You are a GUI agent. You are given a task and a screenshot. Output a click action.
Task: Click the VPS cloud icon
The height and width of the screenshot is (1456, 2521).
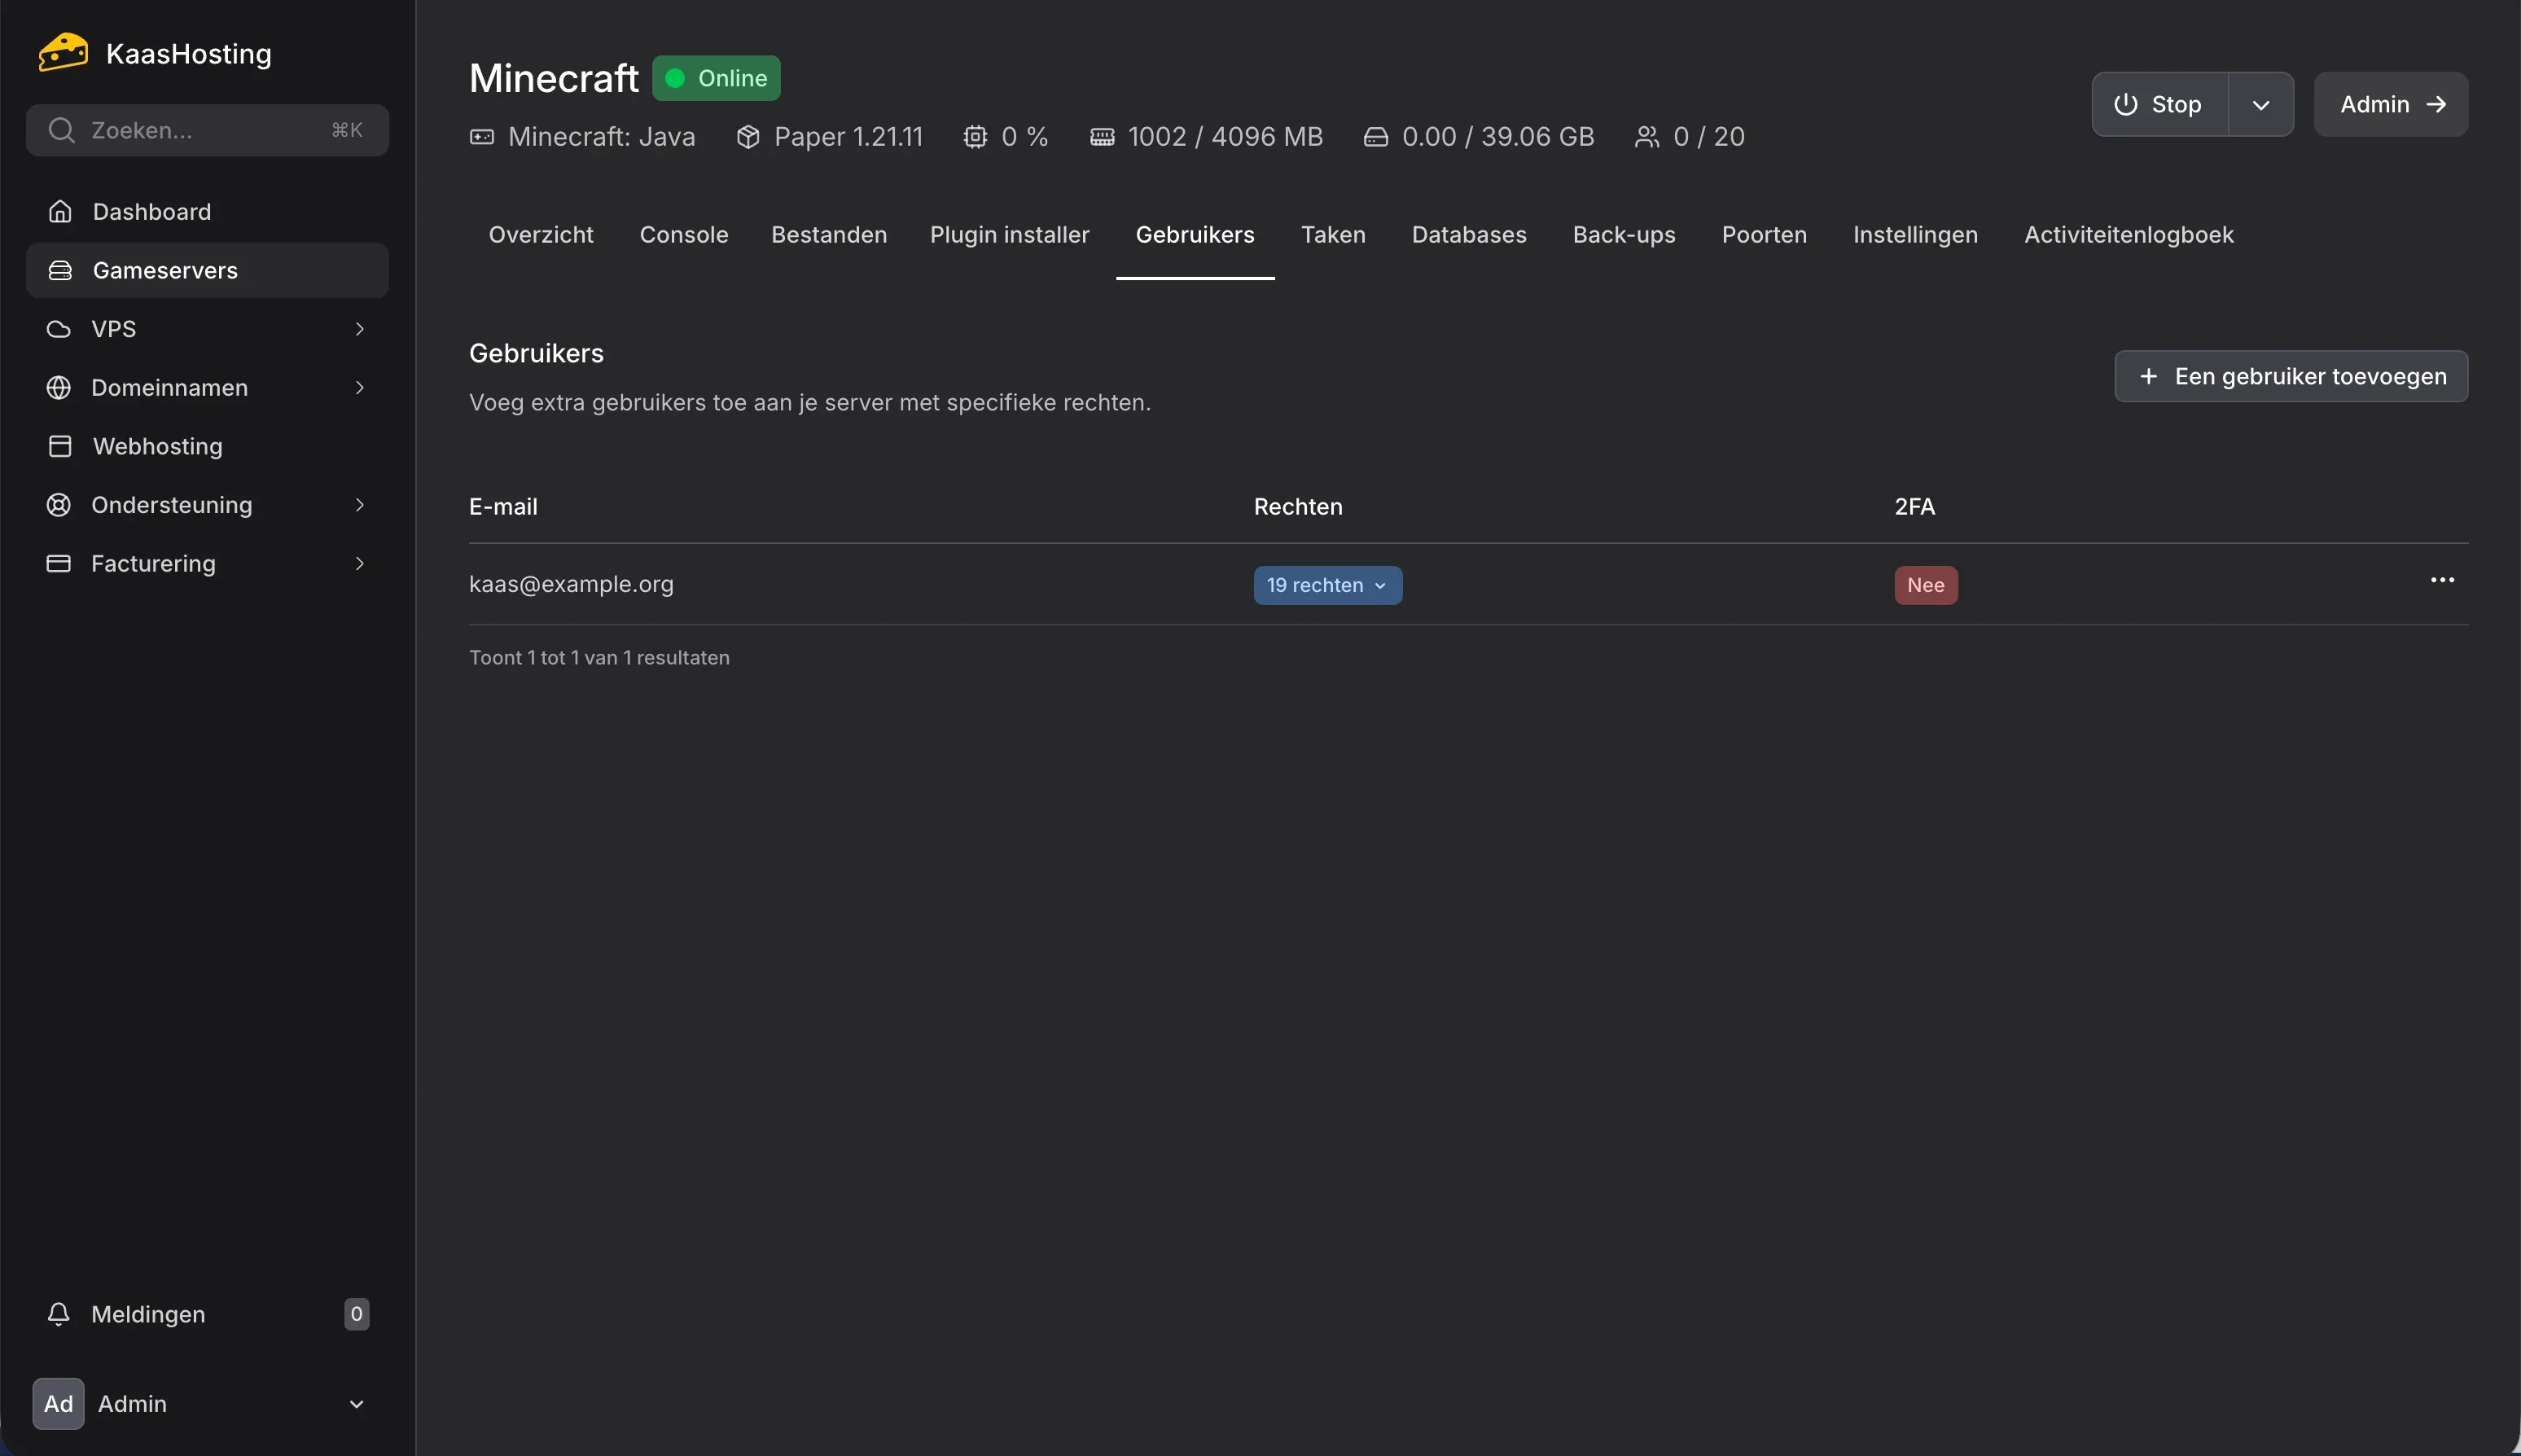pos(58,328)
